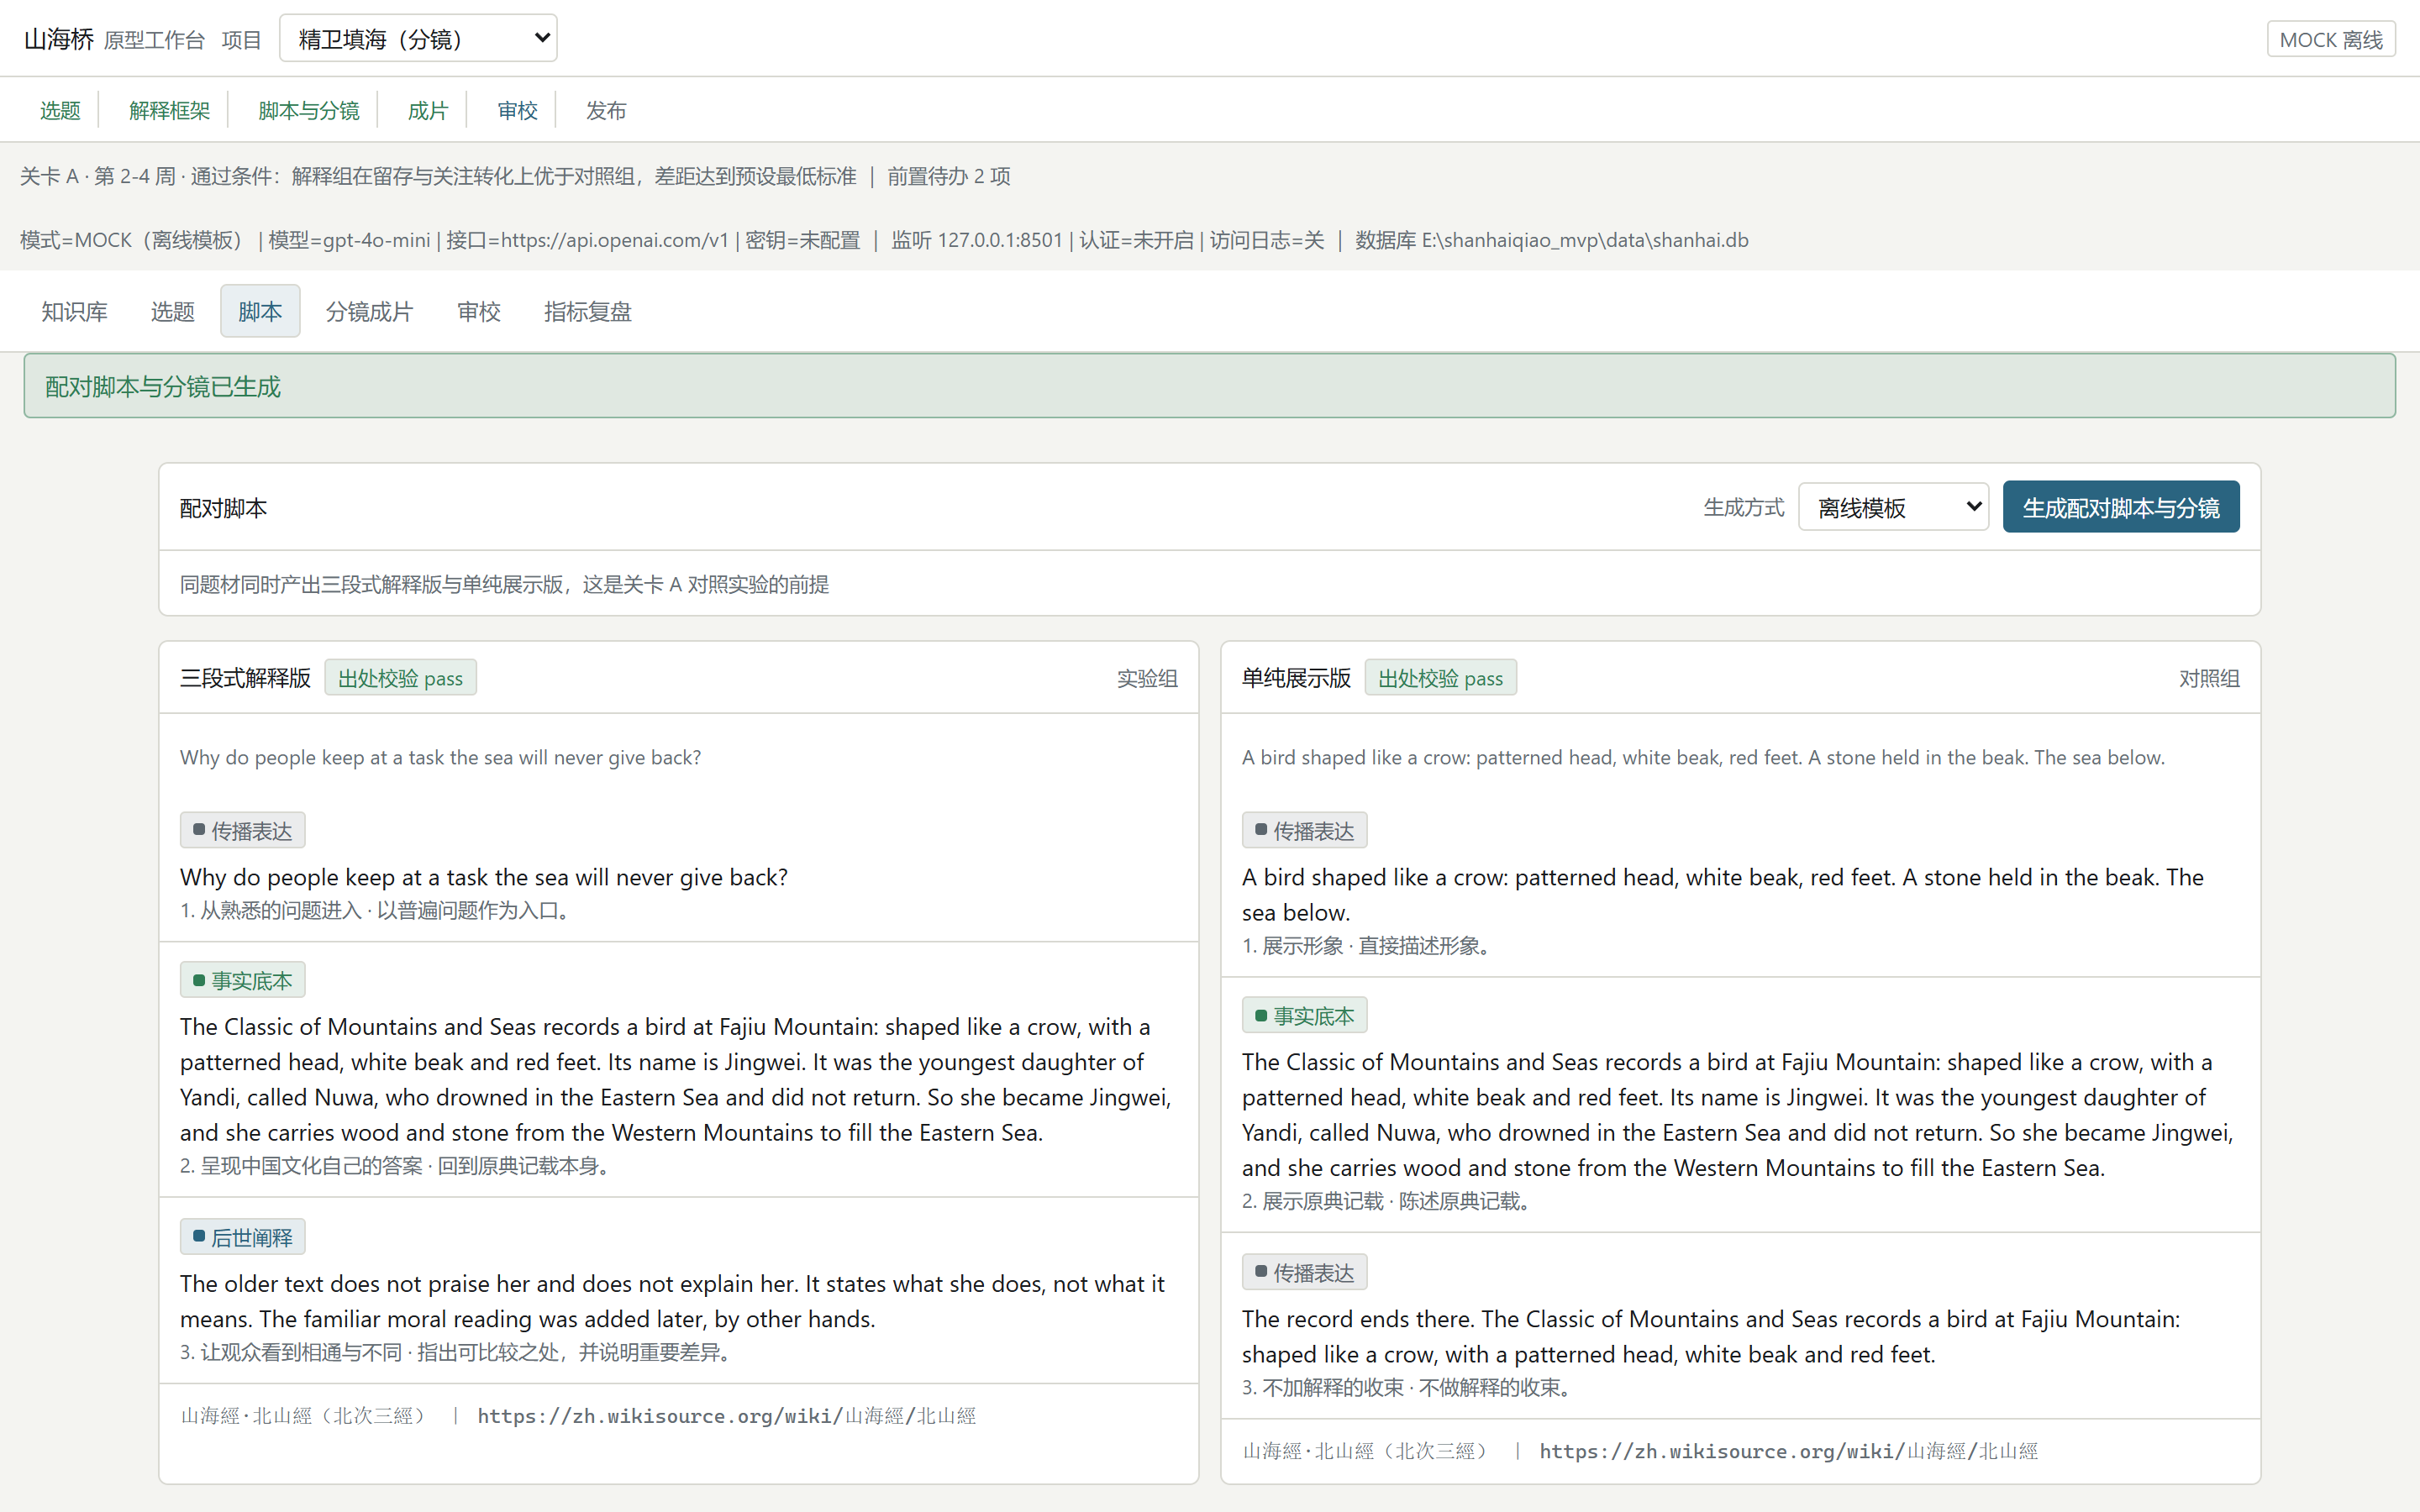Click the 配对脚本 card heading
Screen dimensions: 2420x1512
pos(223,508)
